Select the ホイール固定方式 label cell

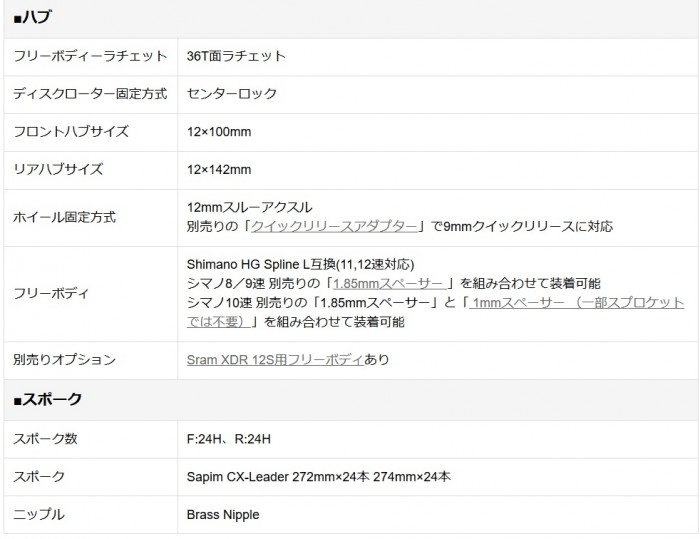(64, 216)
